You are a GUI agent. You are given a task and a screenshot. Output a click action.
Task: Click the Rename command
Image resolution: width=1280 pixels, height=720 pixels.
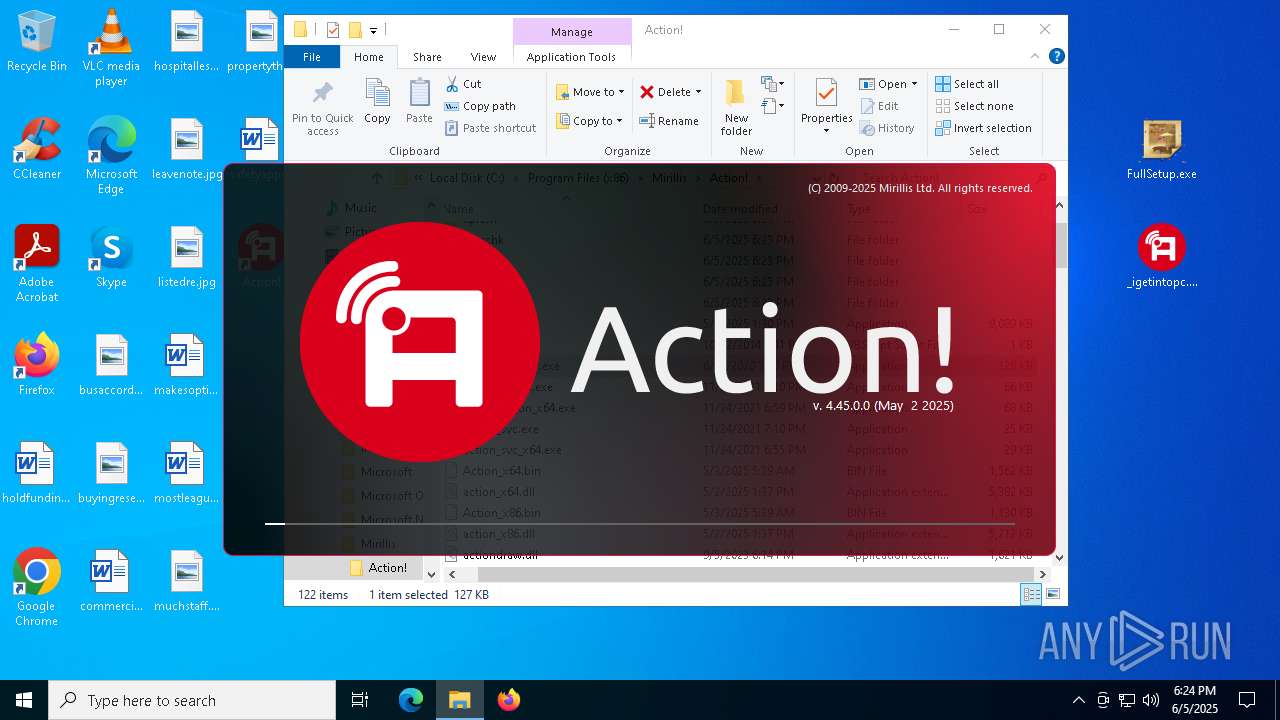tap(669, 121)
